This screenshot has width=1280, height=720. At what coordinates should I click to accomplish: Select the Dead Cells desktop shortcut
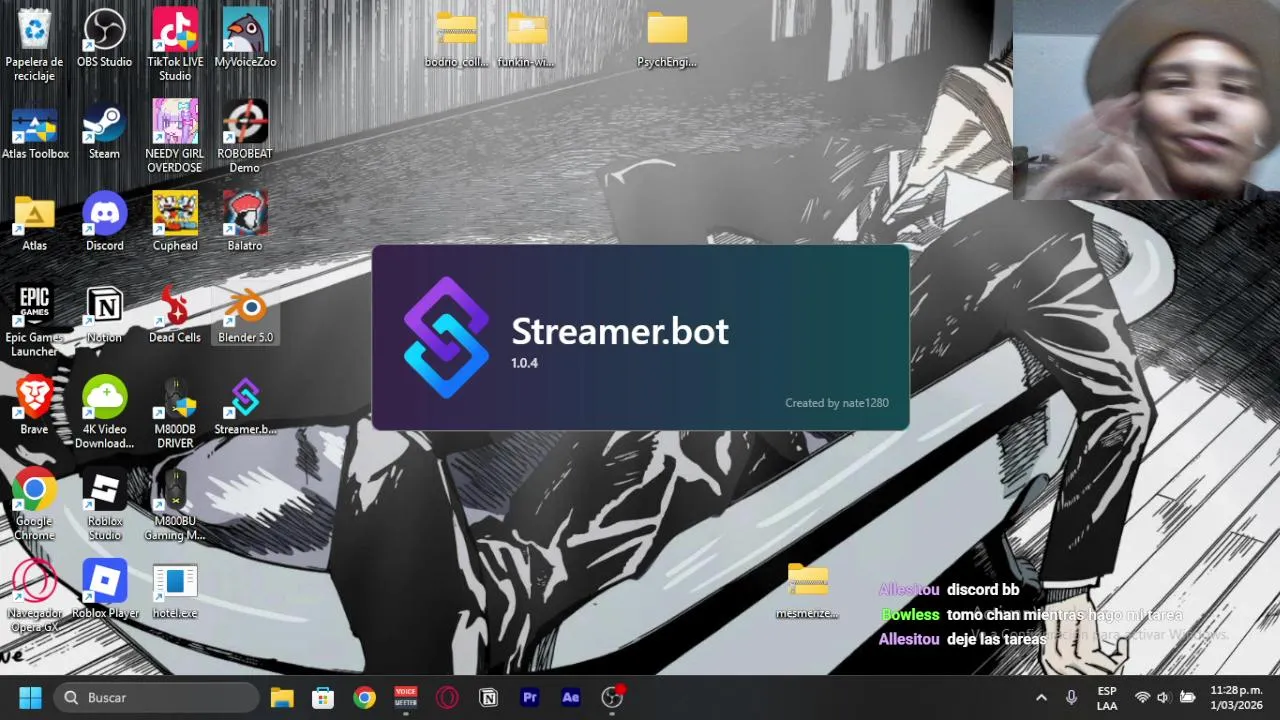pos(175,314)
